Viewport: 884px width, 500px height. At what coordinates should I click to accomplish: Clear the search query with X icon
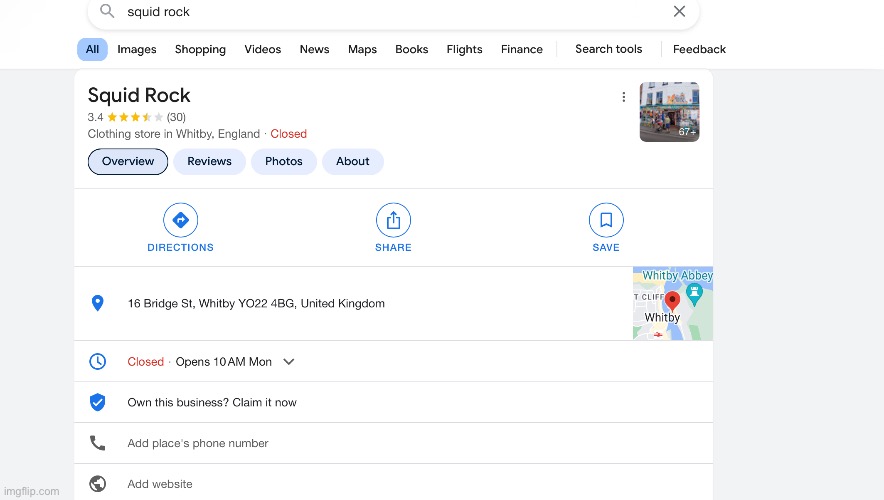tap(679, 12)
